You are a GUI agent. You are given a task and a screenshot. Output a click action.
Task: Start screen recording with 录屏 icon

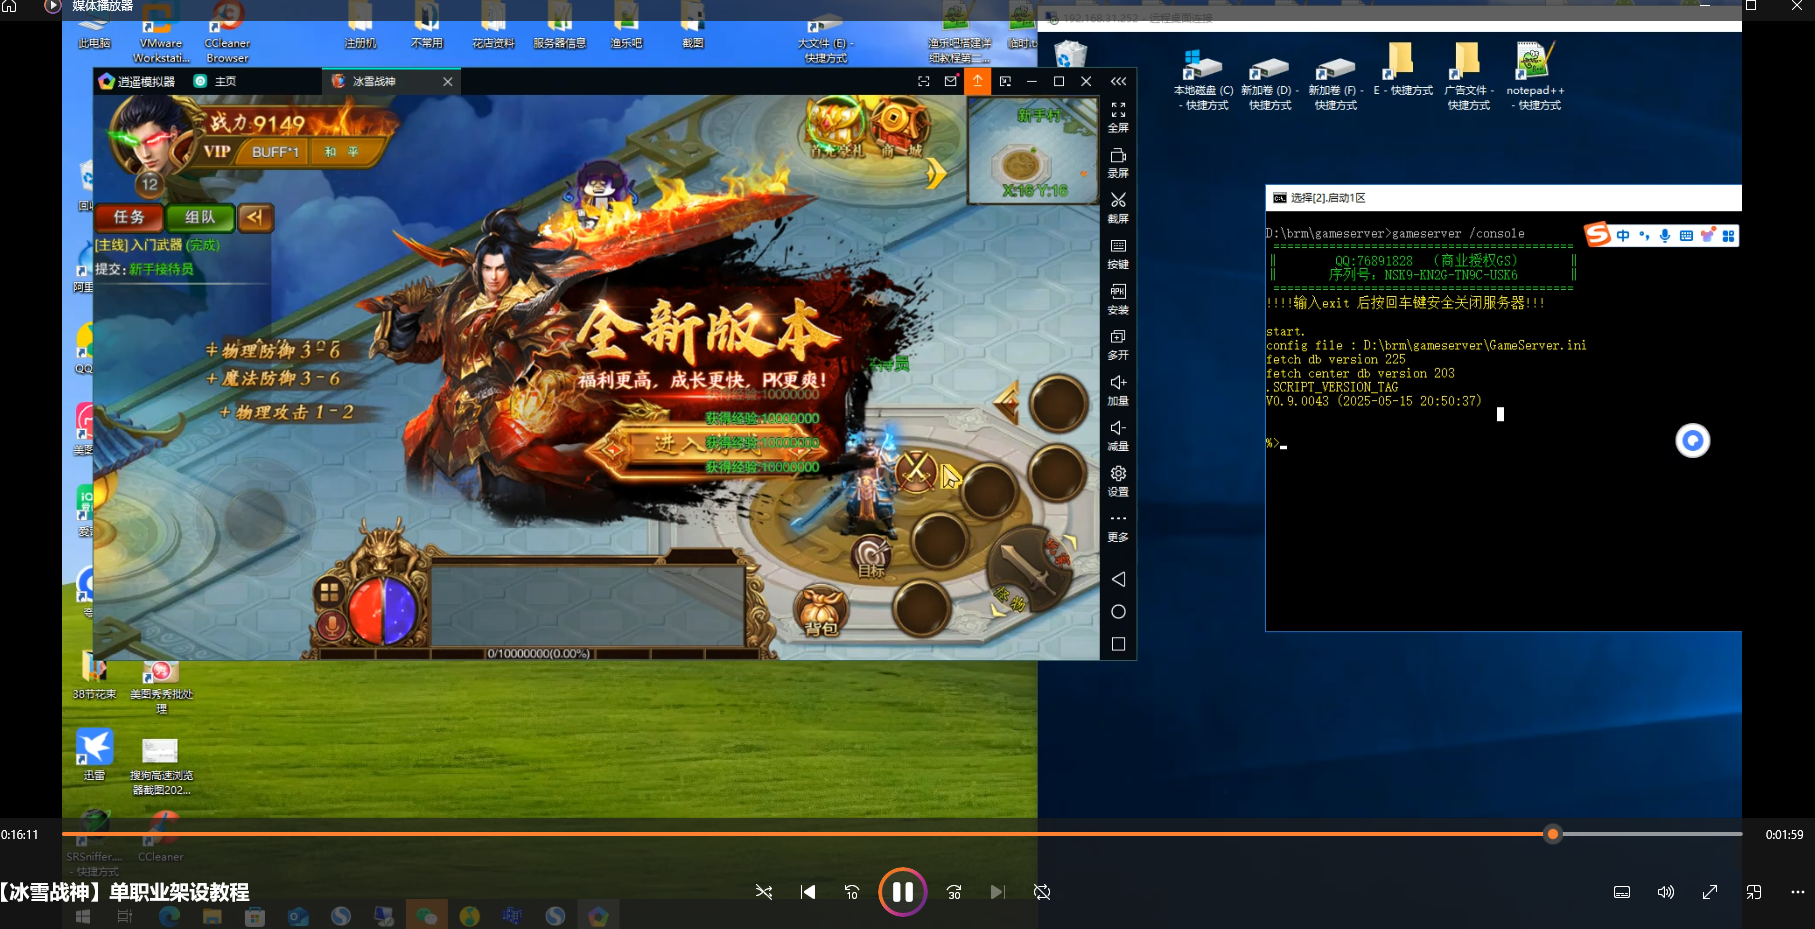[x=1118, y=156]
